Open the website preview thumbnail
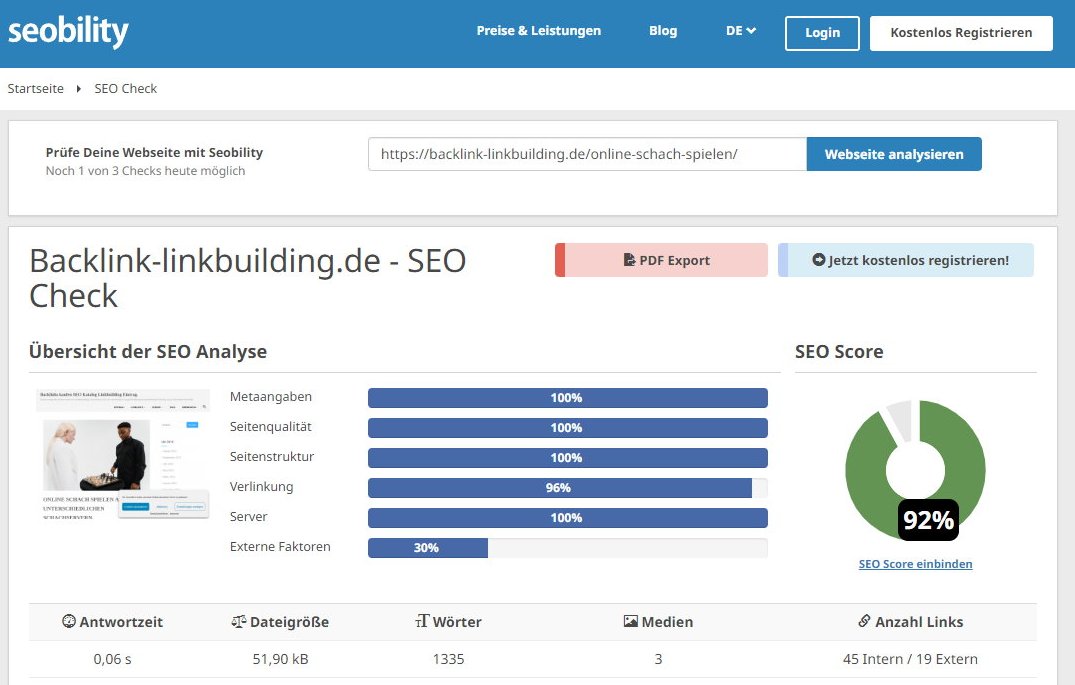The width and height of the screenshot is (1075, 685). point(123,458)
